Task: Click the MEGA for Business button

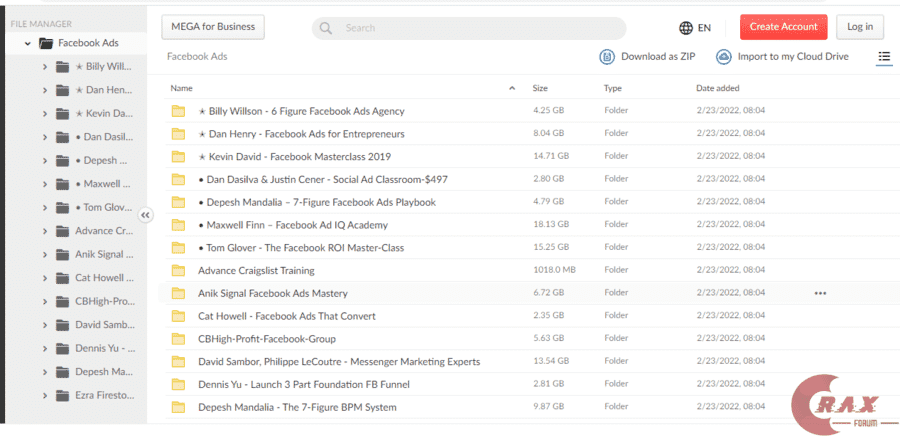Action: point(213,27)
